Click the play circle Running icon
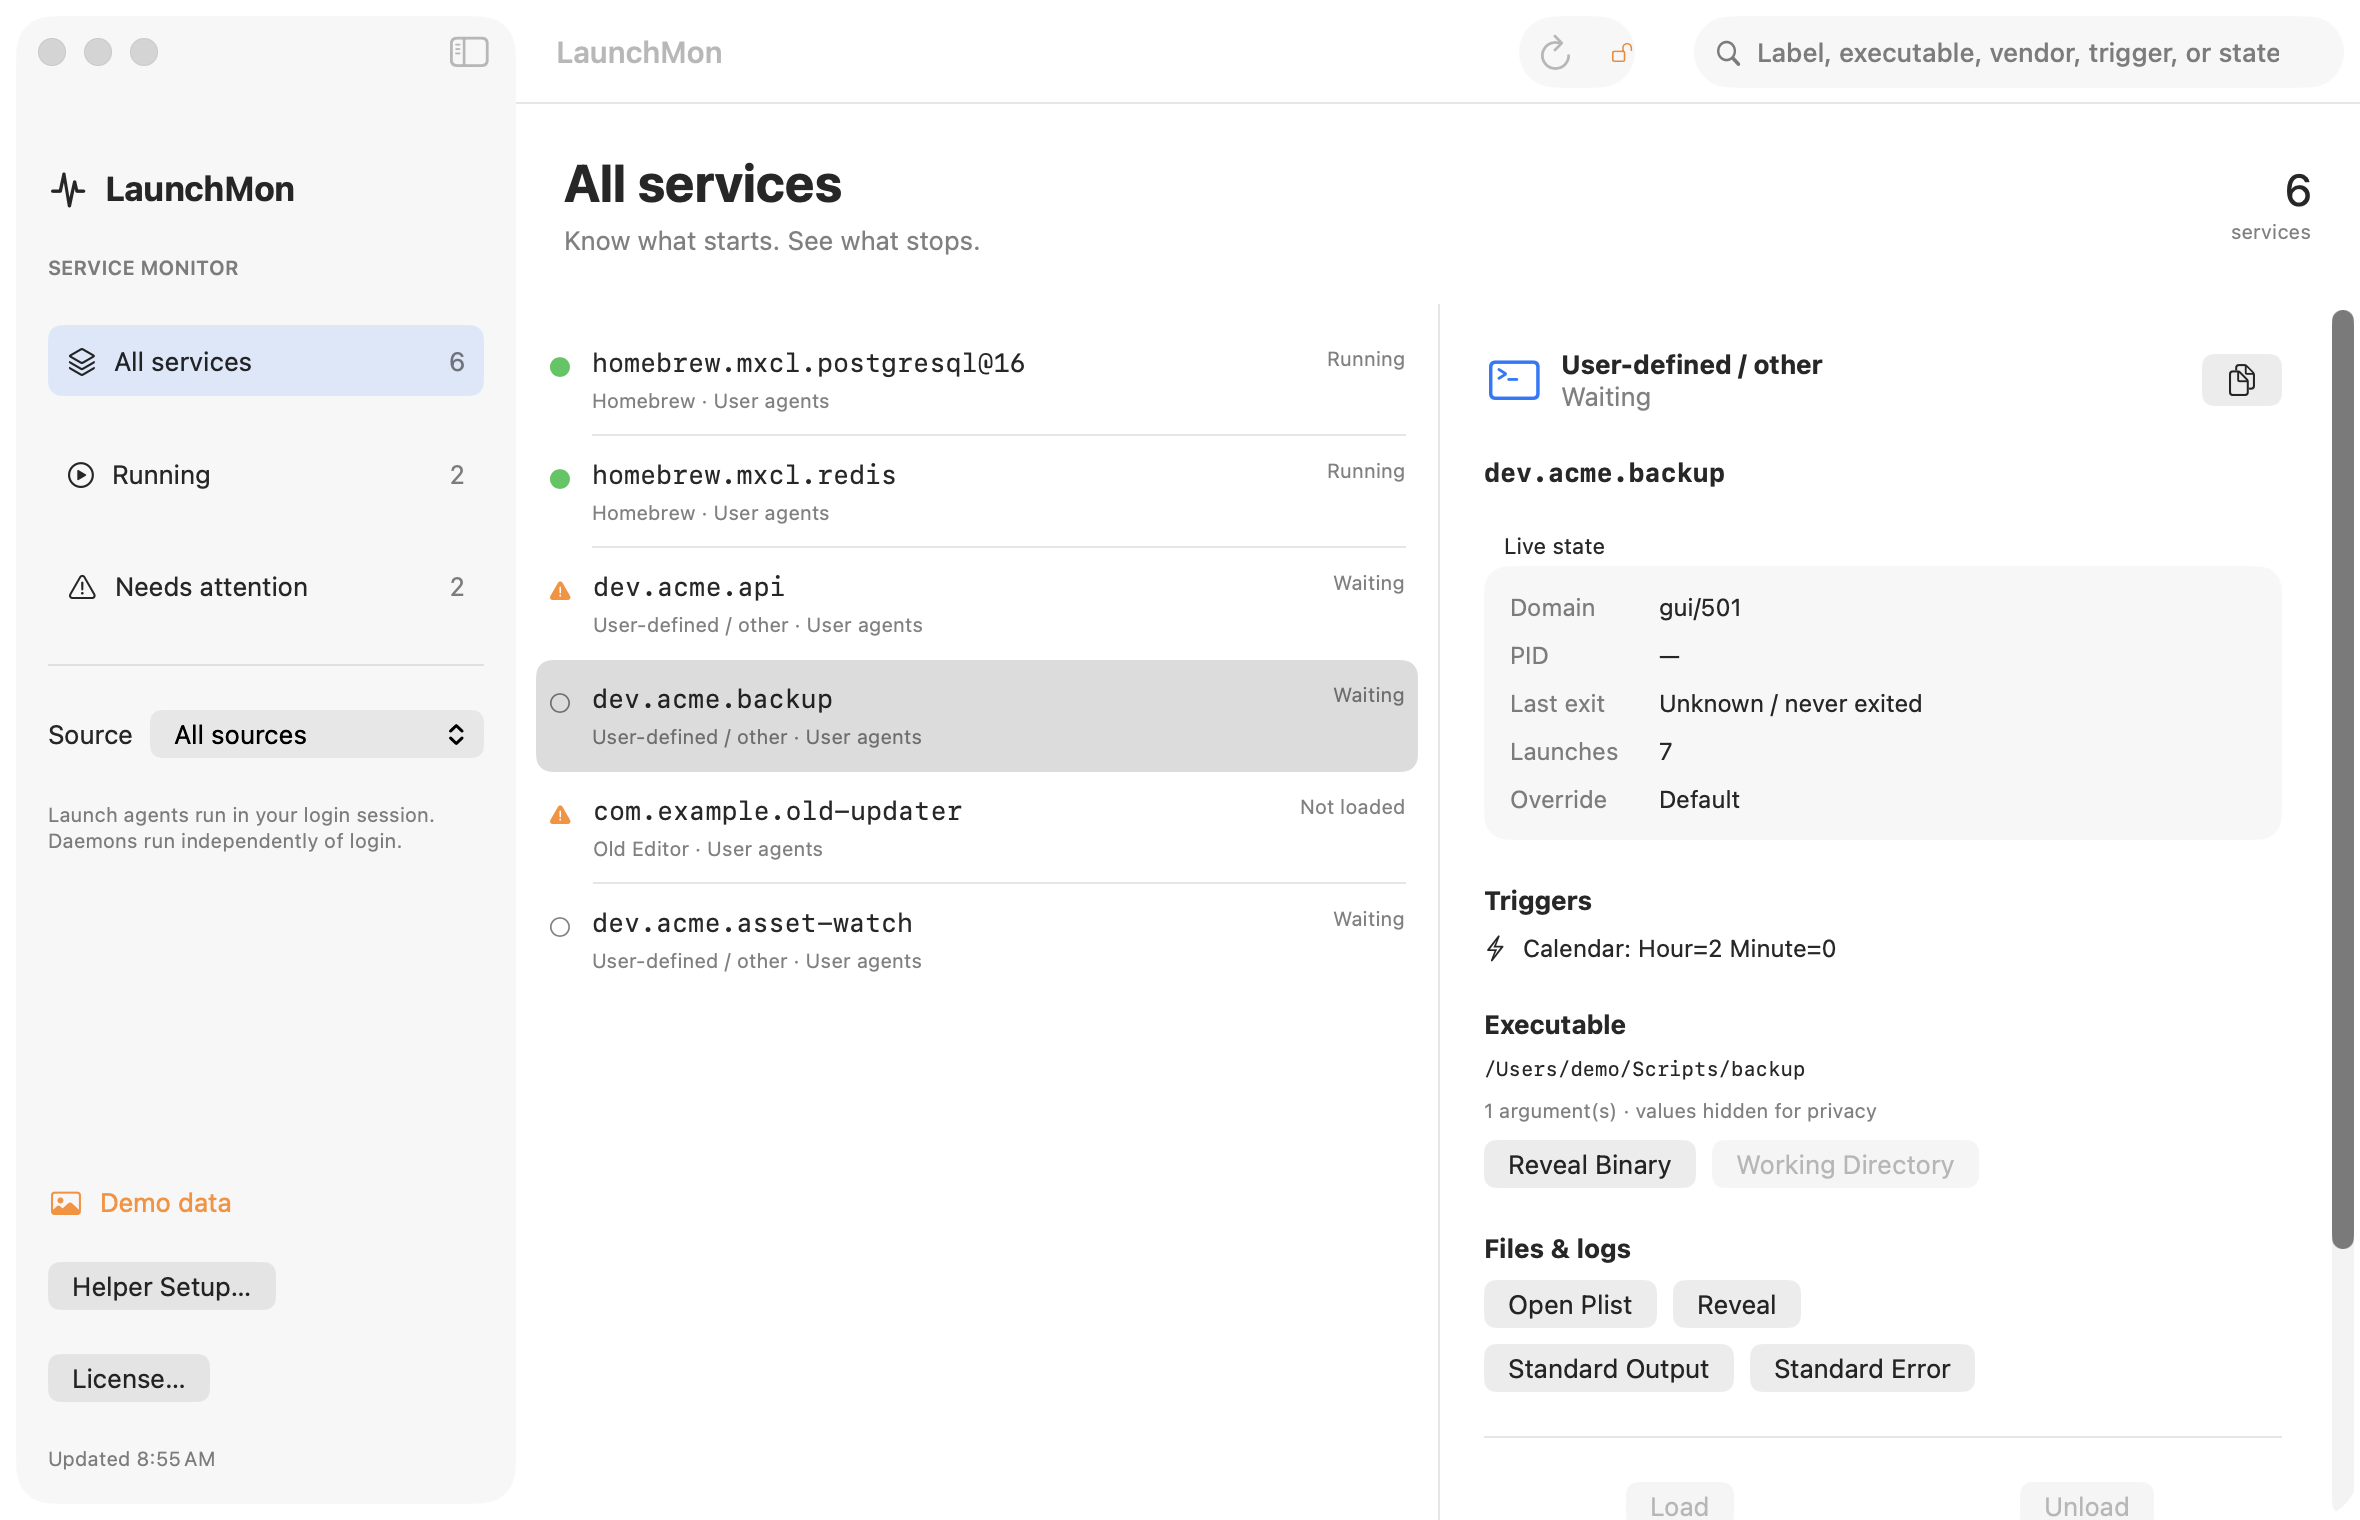 point(81,475)
